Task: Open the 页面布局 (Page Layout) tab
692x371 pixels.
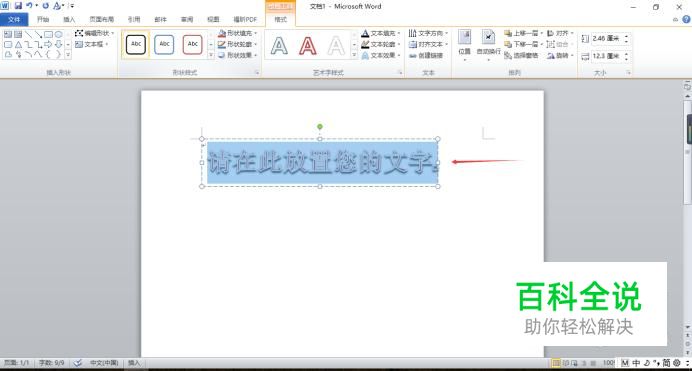Action: [102, 19]
